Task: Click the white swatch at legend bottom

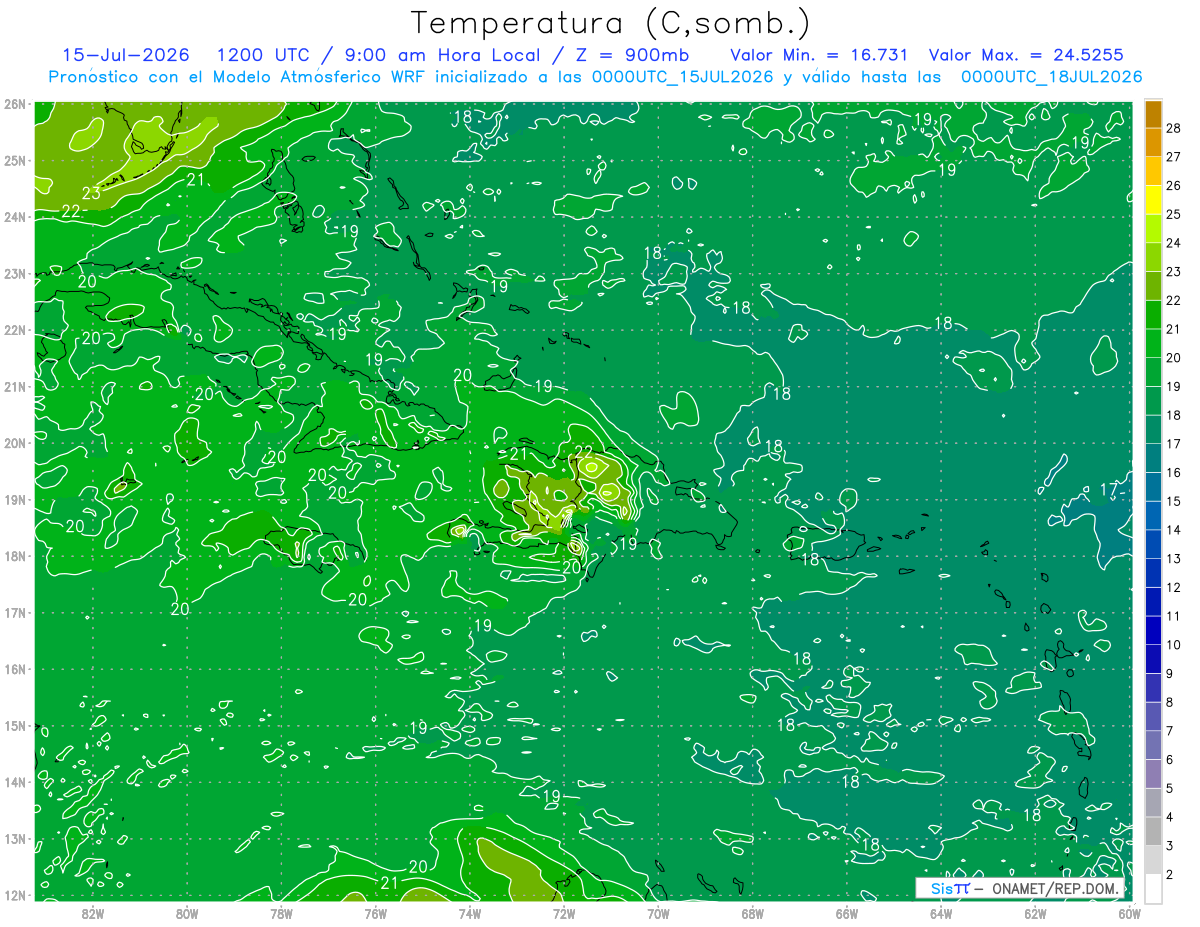Action: (x=1153, y=888)
